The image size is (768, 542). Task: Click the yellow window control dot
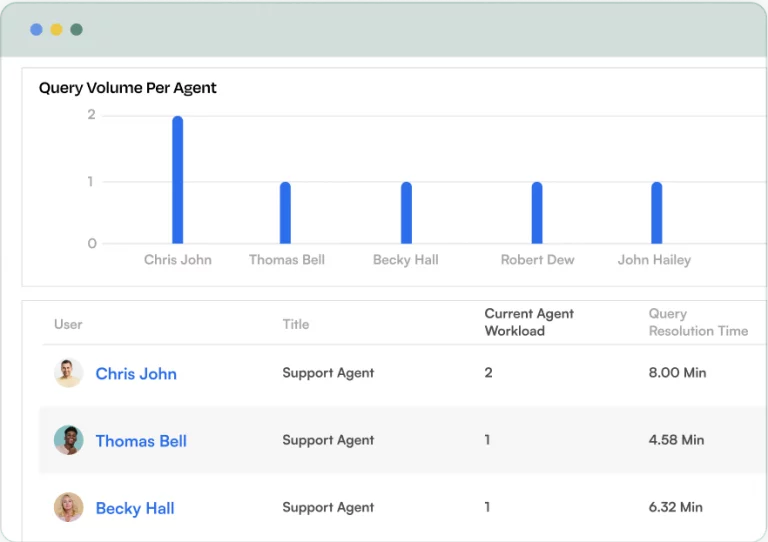tap(56, 29)
